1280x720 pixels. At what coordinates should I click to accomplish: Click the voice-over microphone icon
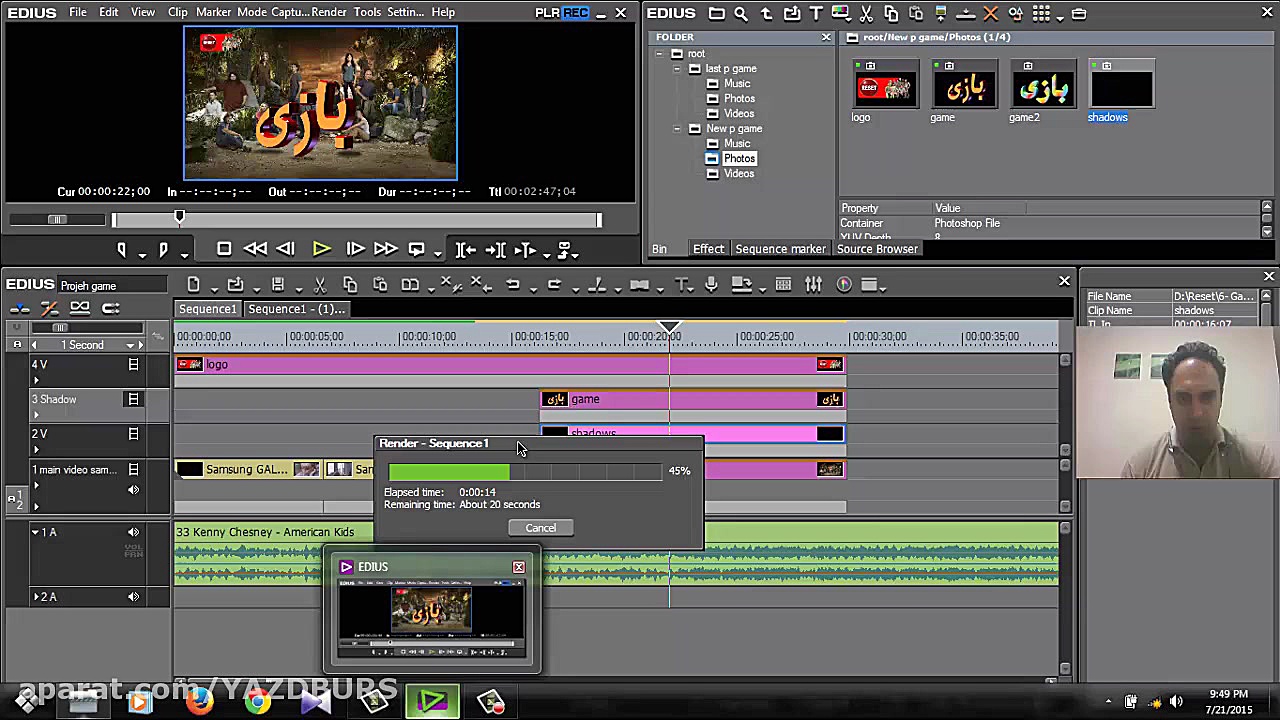(x=711, y=285)
